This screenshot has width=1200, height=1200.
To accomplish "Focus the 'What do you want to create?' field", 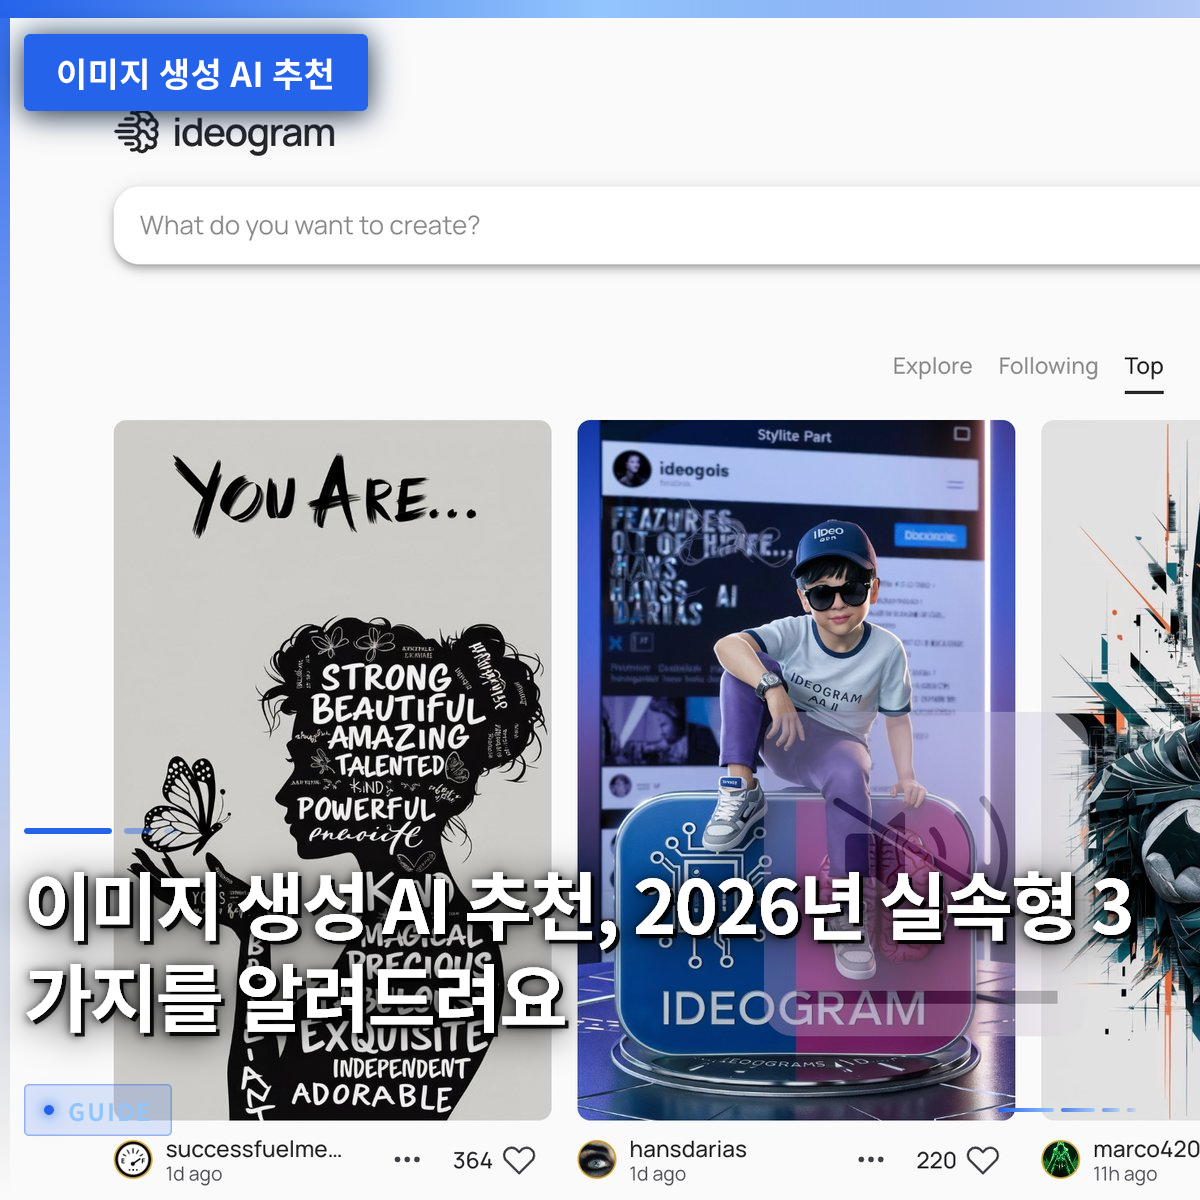I will click(657, 226).
